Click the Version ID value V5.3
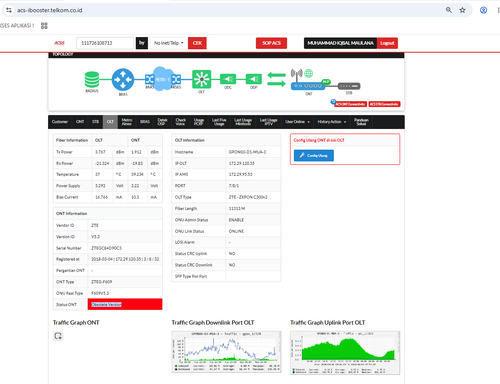Viewport: 500px width, 384px height. click(x=95, y=237)
